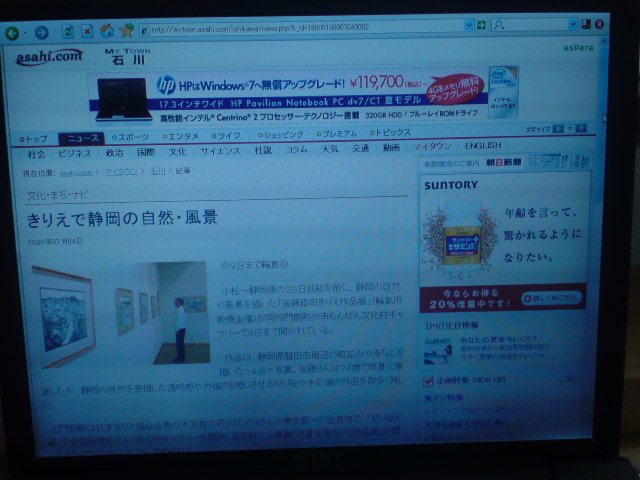
Task: Open the ビジネス news category
Action: click(x=75, y=153)
